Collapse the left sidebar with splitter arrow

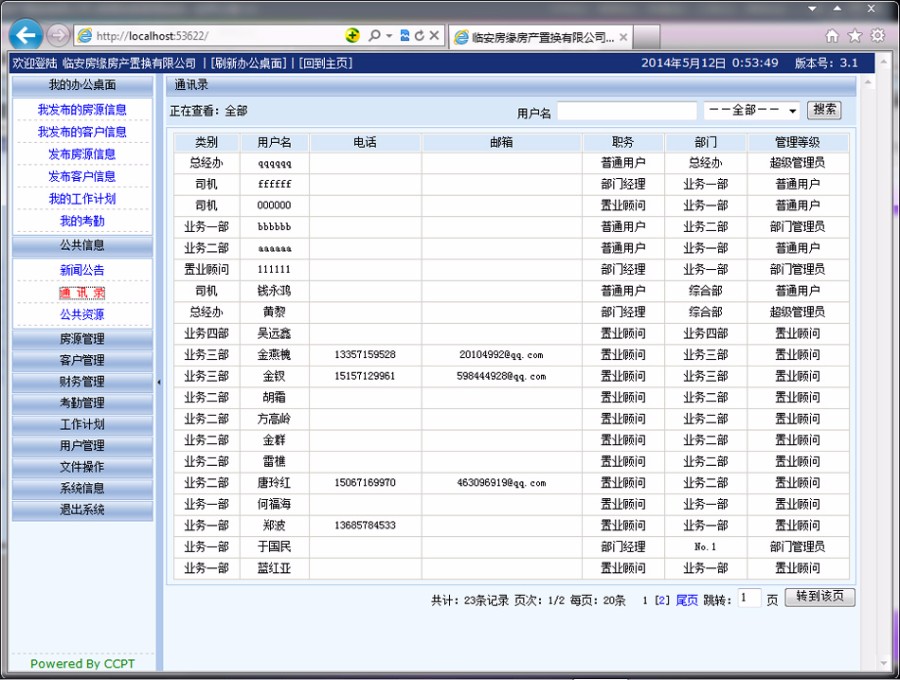[x=159, y=382]
